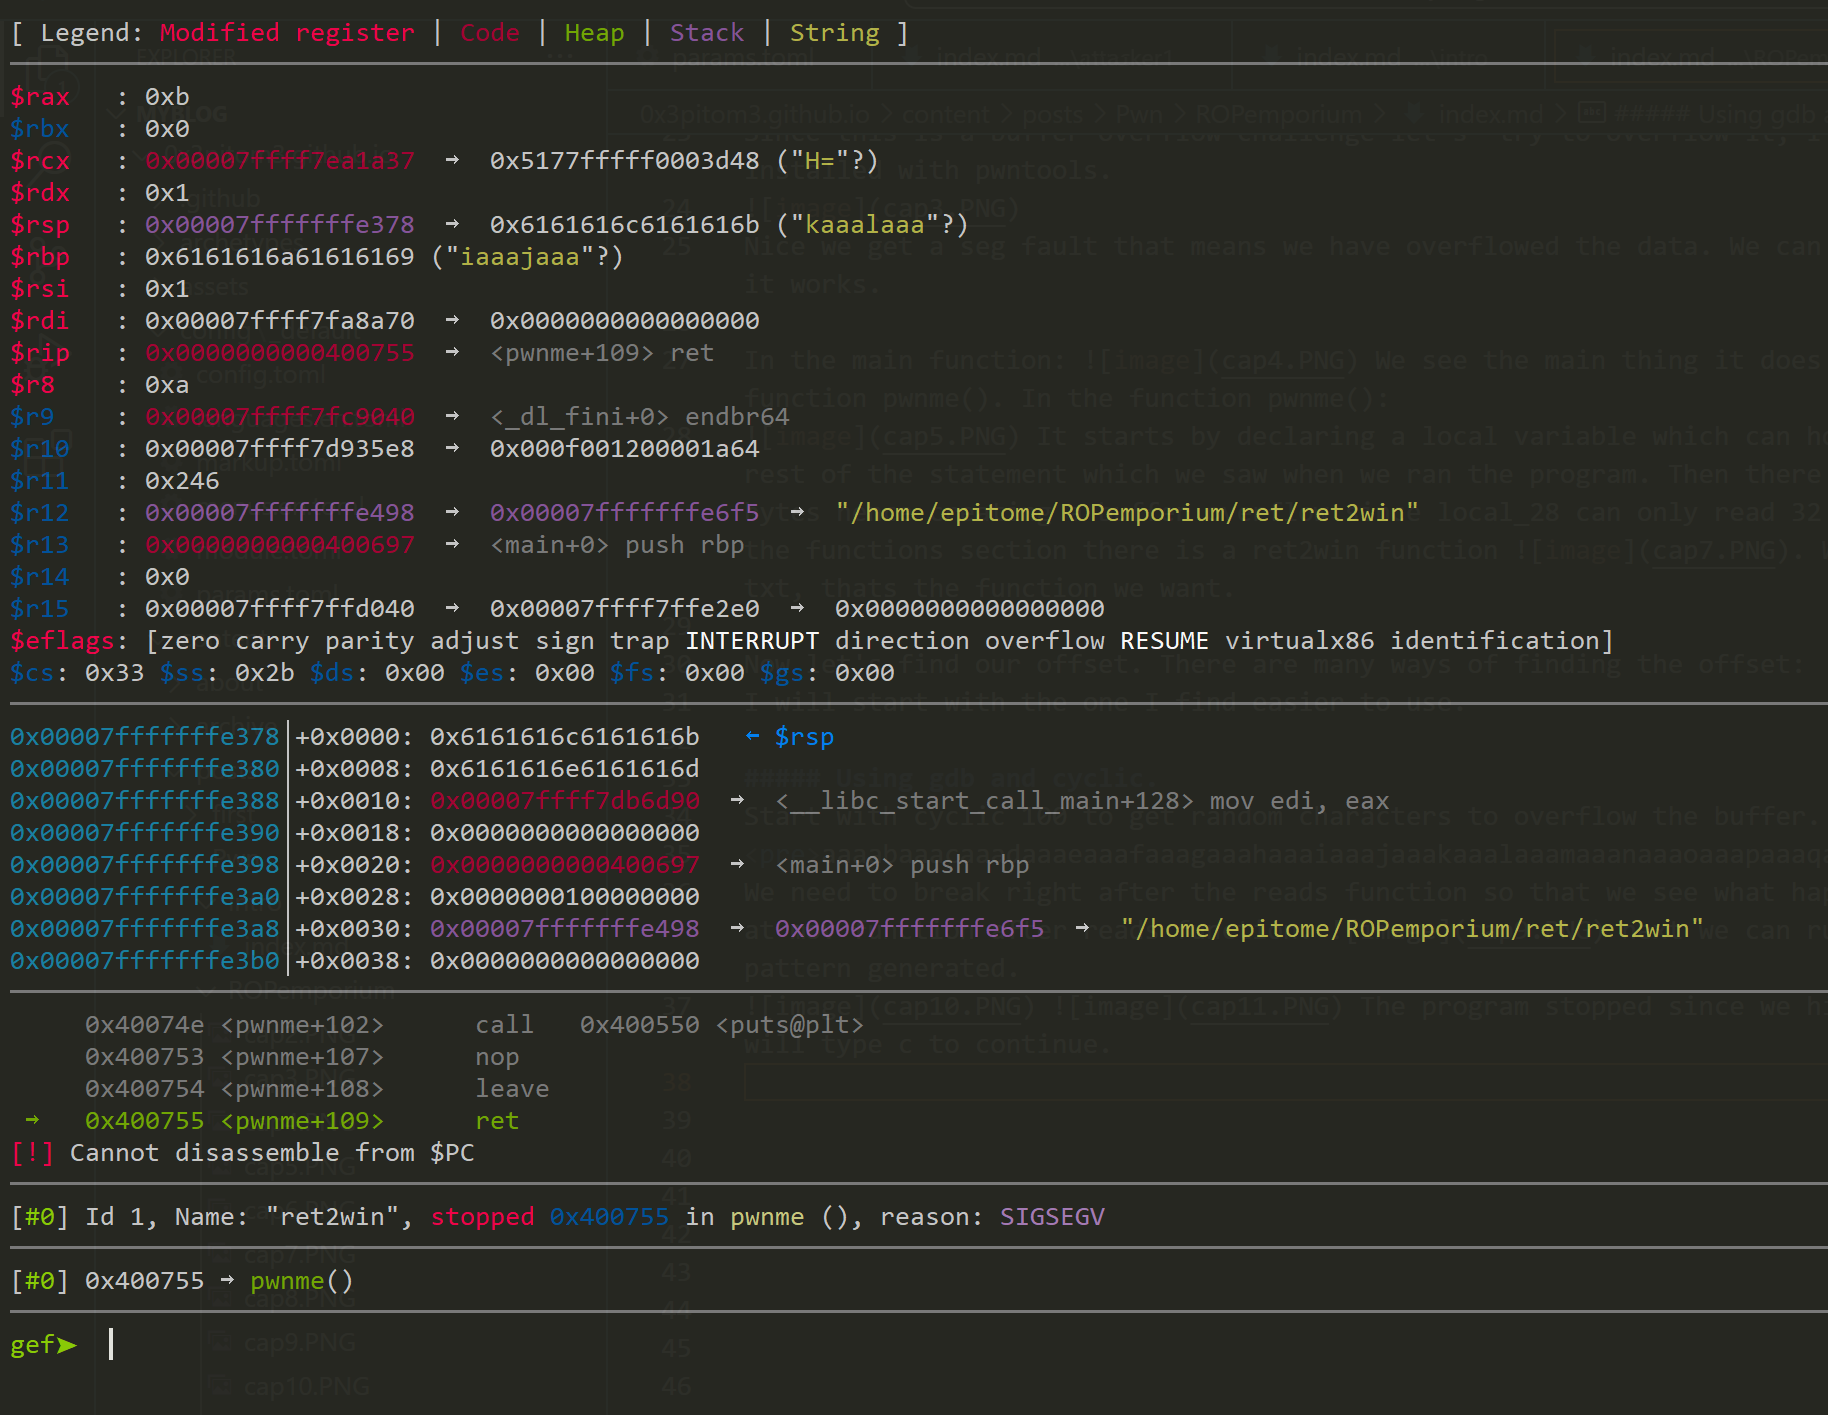This screenshot has height=1415, width=1828.
Task: Select <pwnme+109> ret on the $rip row
Action: pos(602,353)
